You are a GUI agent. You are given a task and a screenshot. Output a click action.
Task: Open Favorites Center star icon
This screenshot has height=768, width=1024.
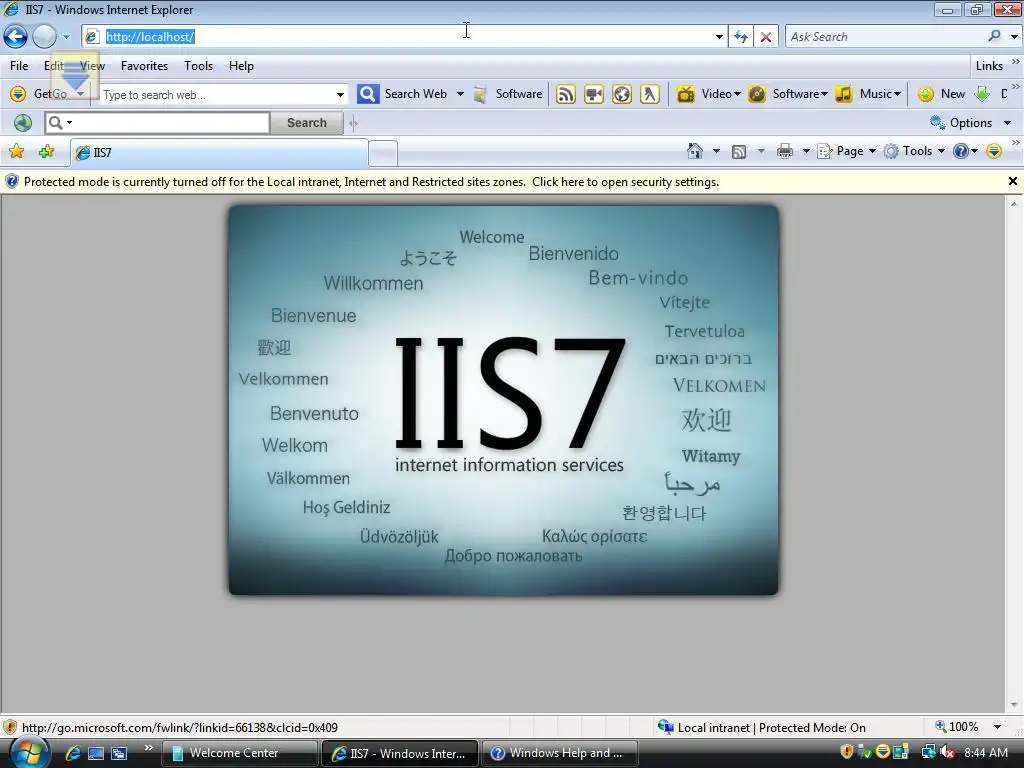pyautogui.click(x=16, y=152)
